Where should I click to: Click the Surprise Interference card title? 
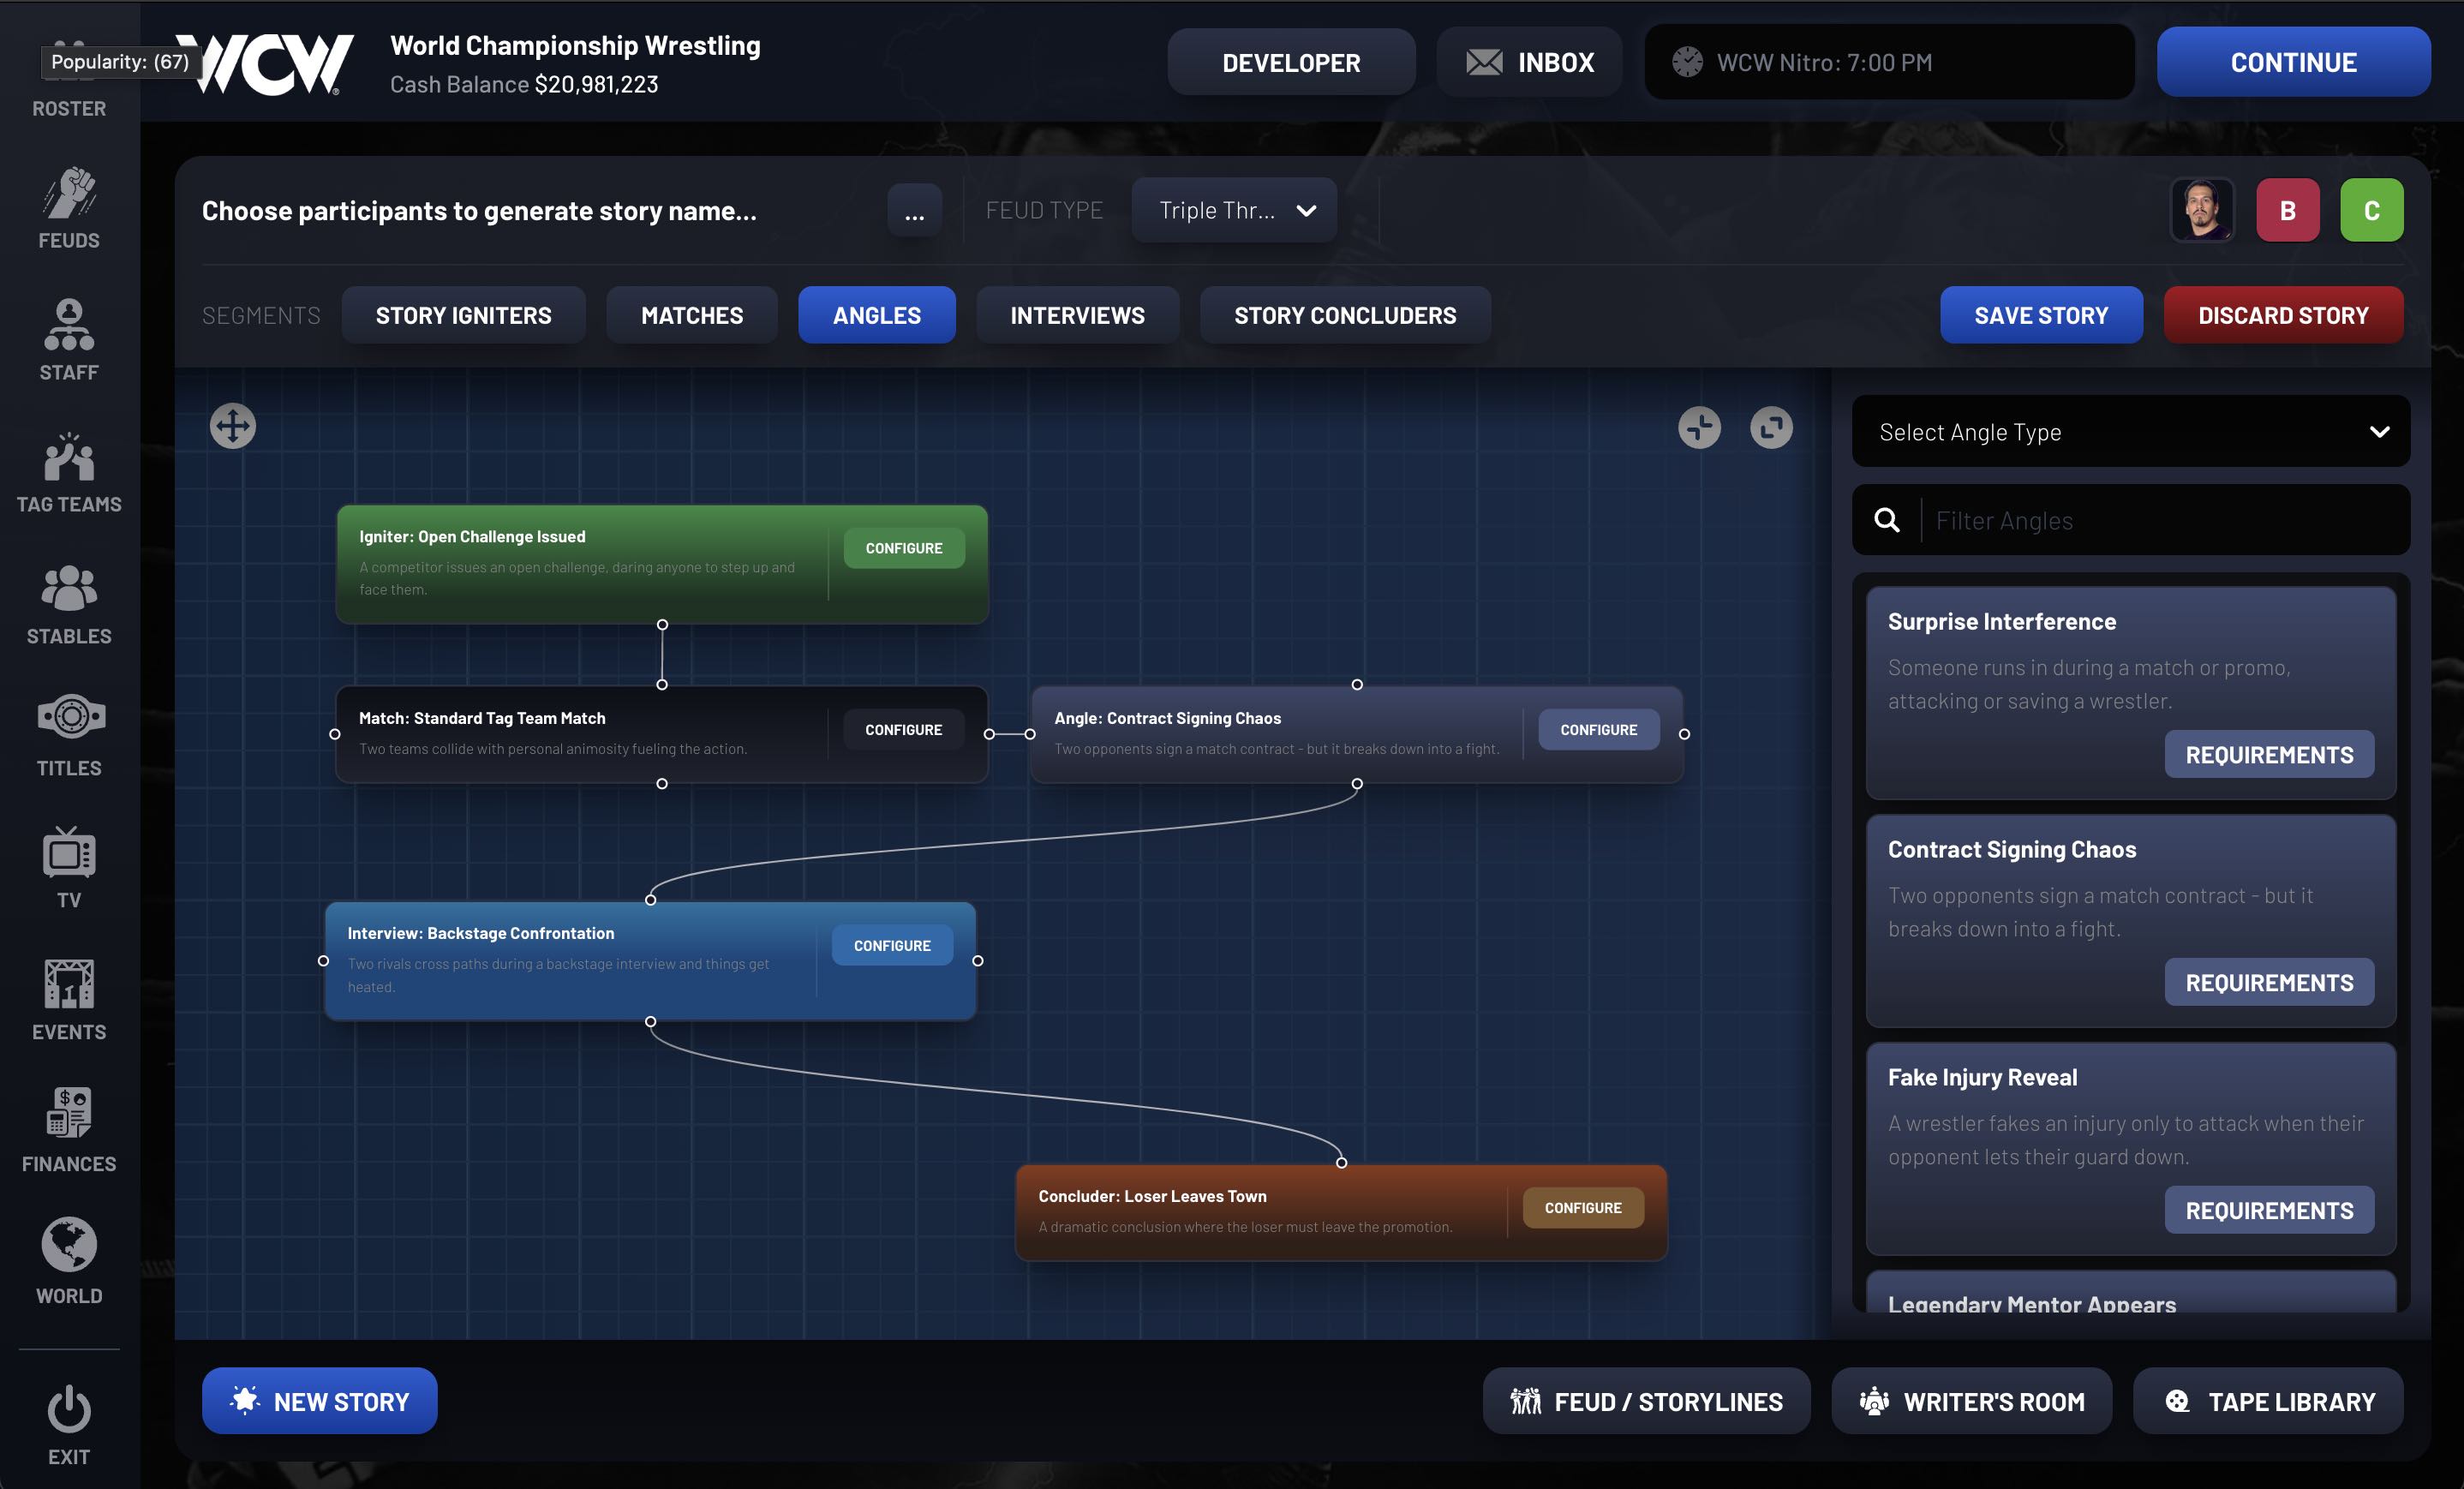[x=2002, y=621]
